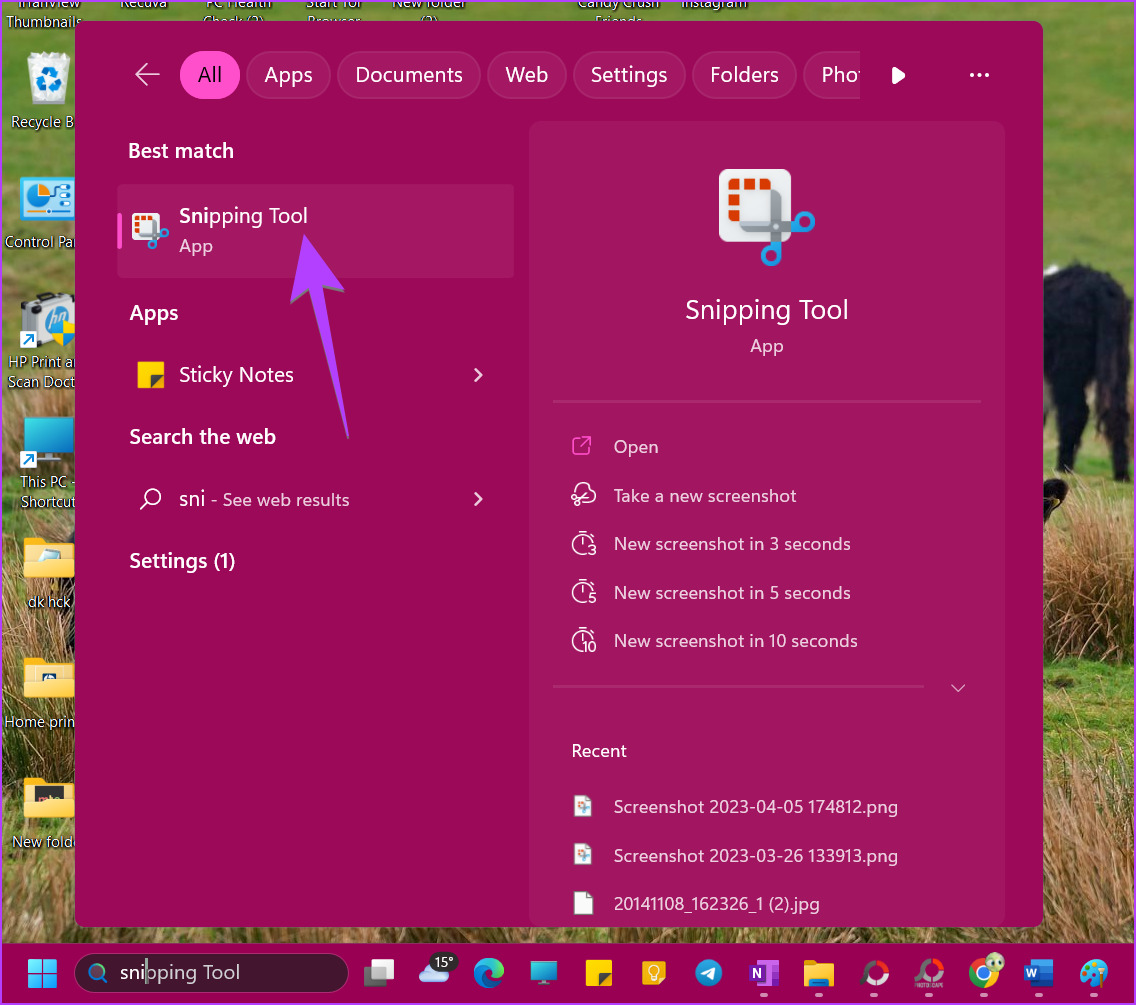Click the taskbar search box
The width and height of the screenshot is (1136, 1005).
(x=212, y=972)
